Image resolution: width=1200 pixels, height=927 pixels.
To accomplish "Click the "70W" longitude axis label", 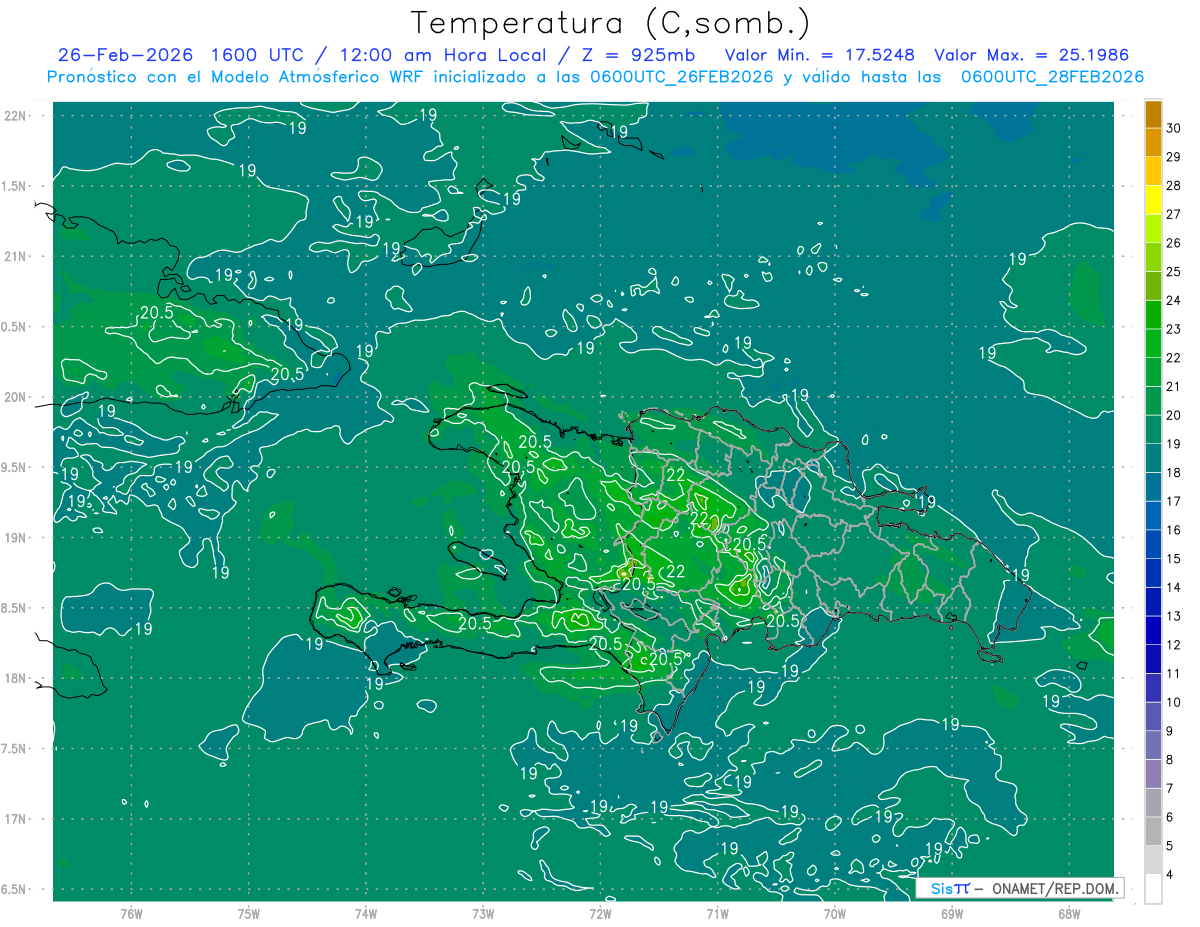I will pyautogui.click(x=835, y=914).
